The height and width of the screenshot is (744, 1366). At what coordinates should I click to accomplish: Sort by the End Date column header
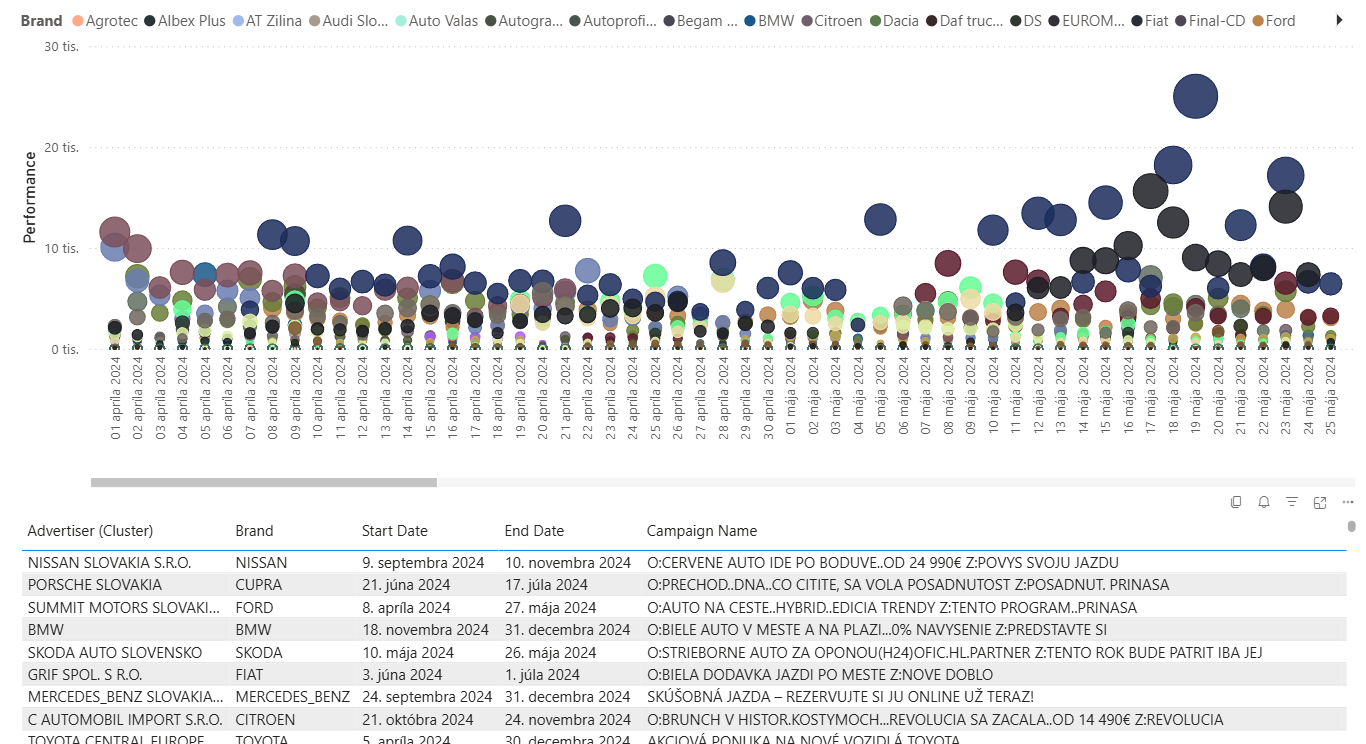[534, 531]
